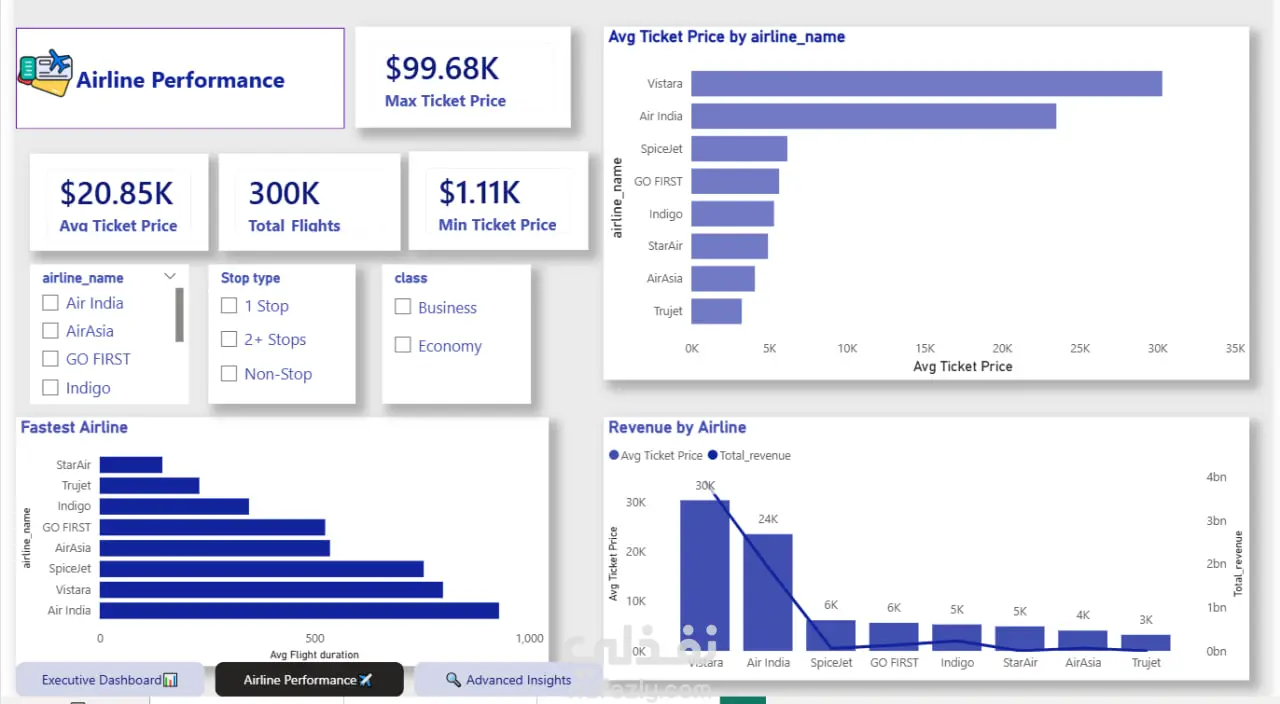The height and width of the screenshot is (704, 1280).
Task: Click the Air India column in Revenue by Airline
Action: pos(768,592)
